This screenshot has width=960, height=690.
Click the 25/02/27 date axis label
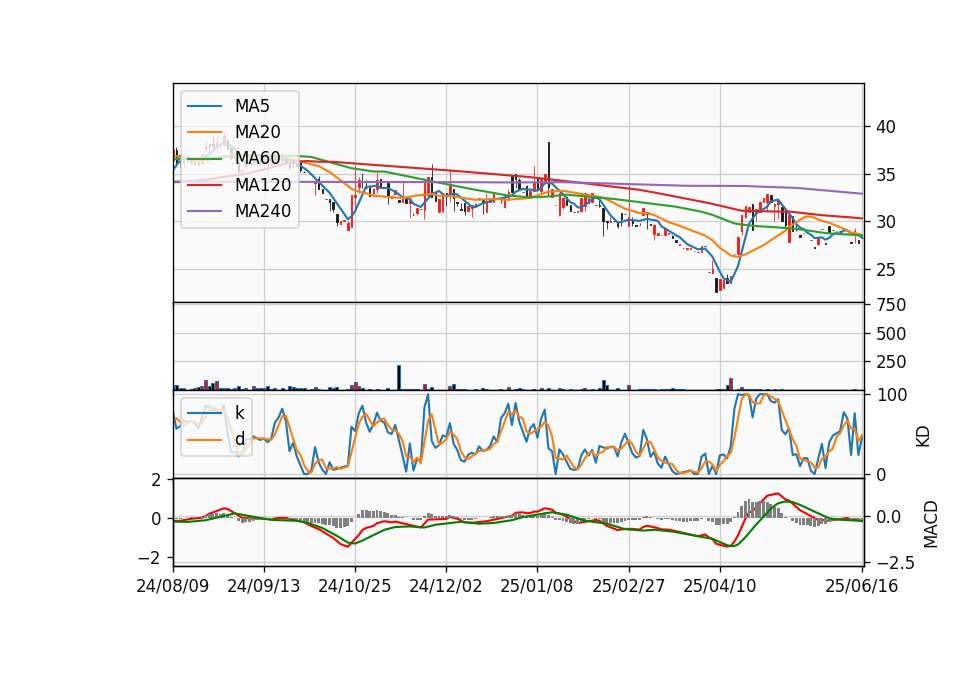[x=629, y=586]
